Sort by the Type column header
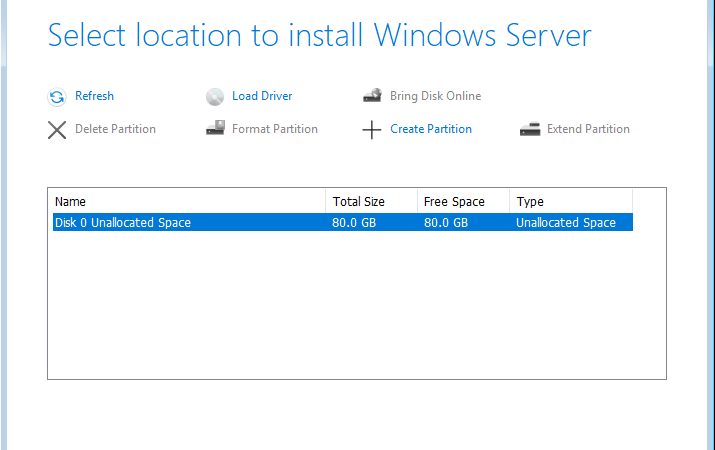Screen dimensions: 715x450 pyautogui.click(x=571, y=202)
